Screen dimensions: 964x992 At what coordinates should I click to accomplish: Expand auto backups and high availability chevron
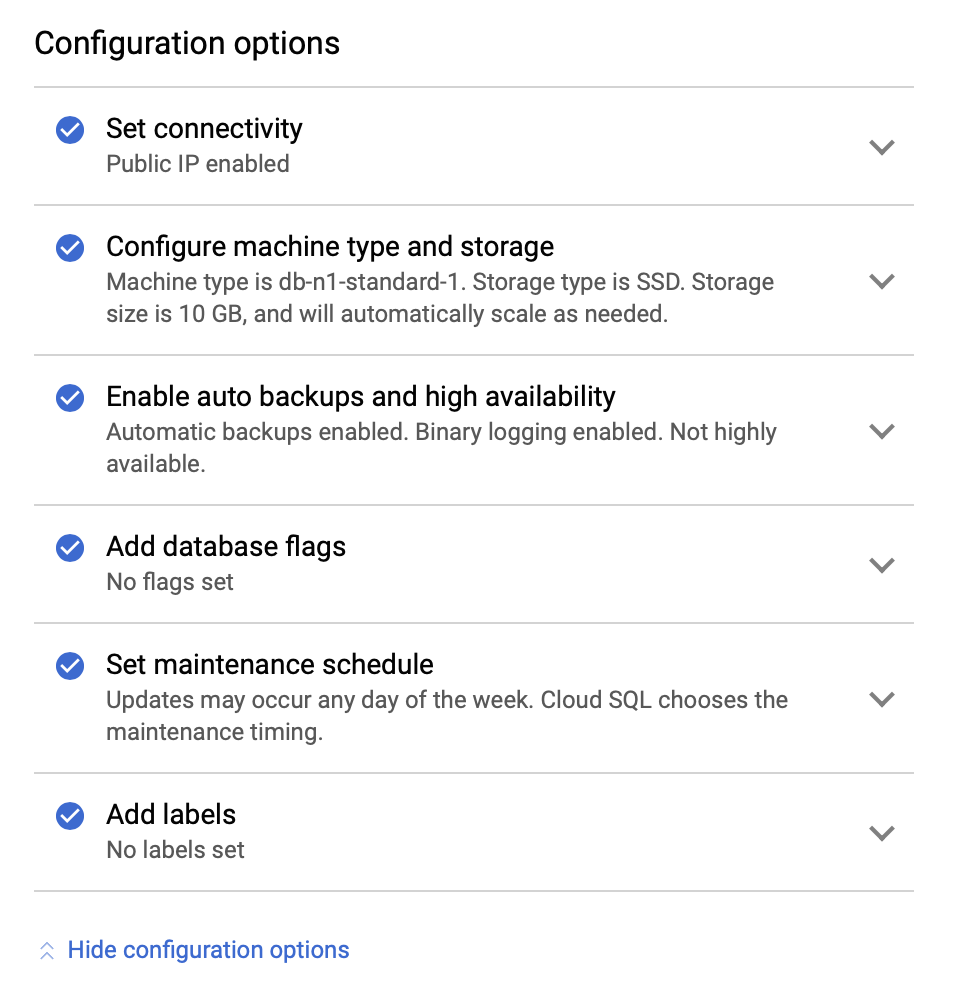[882, 431]
